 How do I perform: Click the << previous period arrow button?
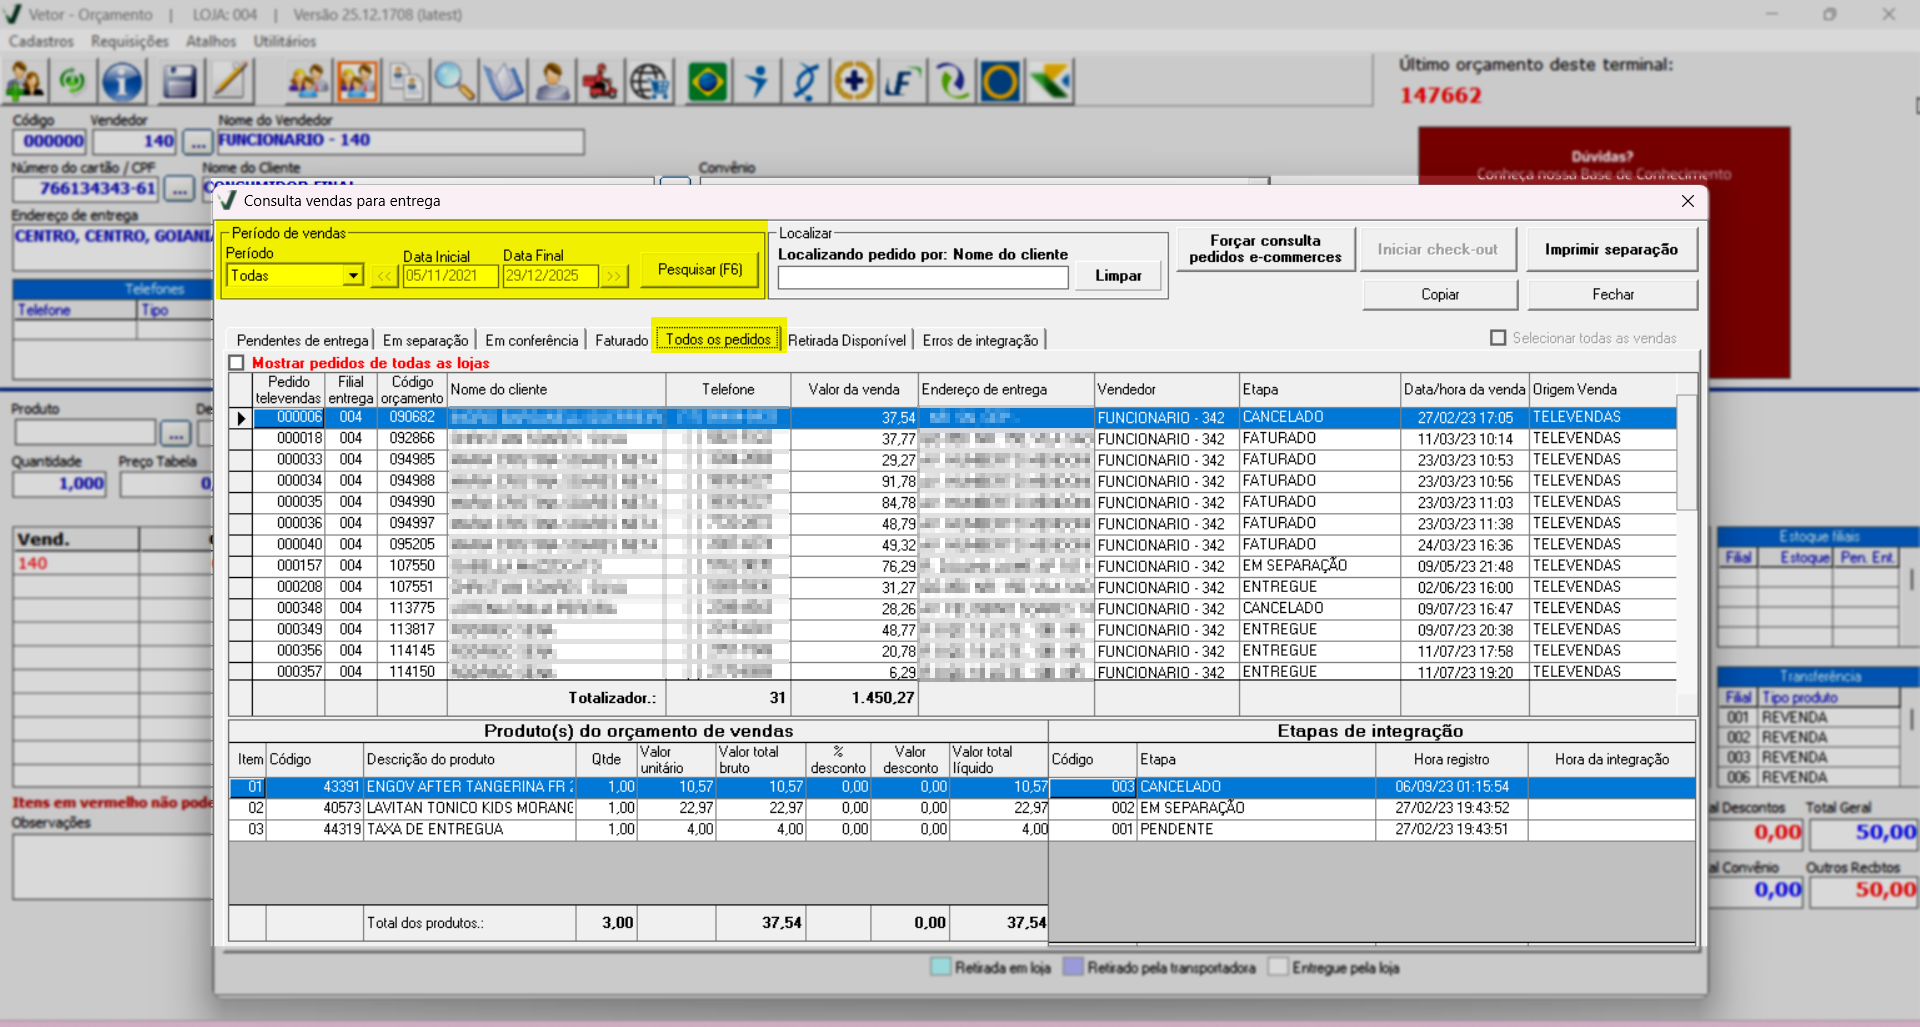pos(384,276)
